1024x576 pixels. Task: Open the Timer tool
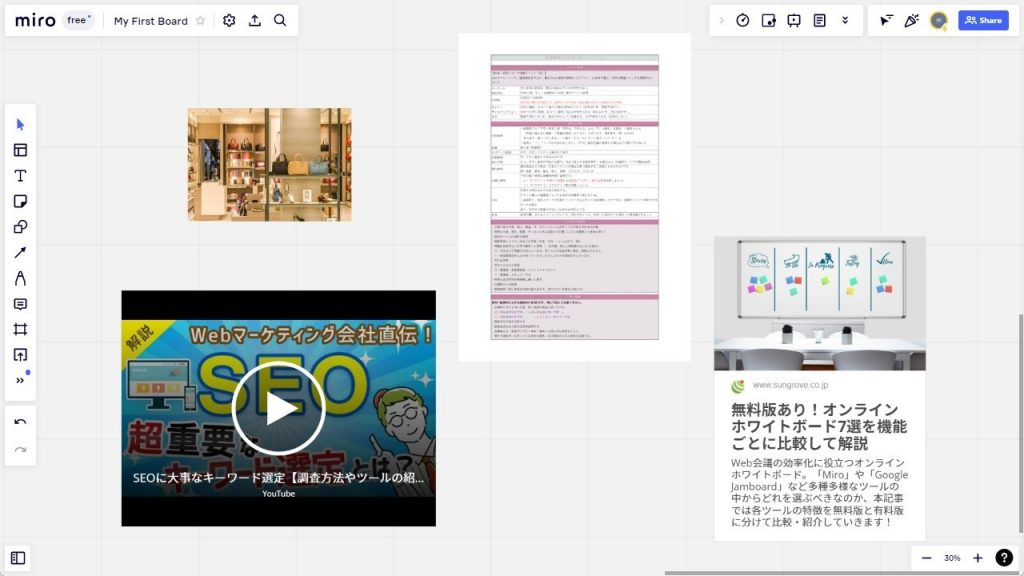click(743, 20)
